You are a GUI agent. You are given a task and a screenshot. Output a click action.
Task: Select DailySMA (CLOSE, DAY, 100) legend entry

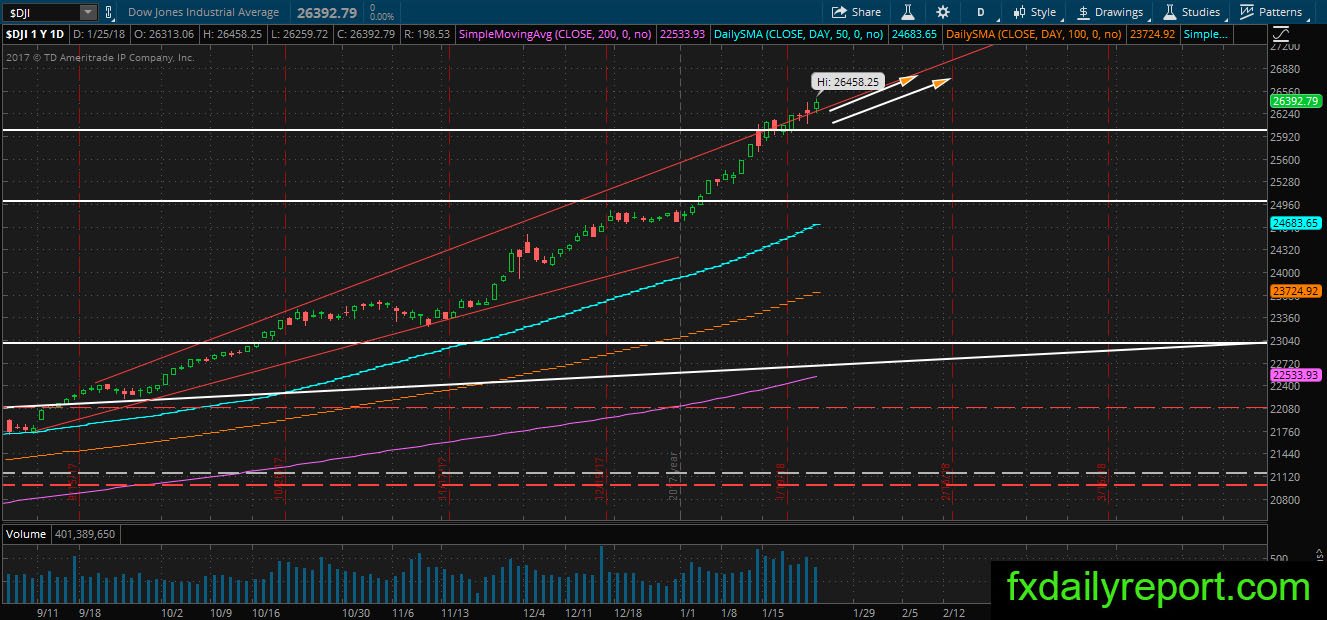[x=1033, y=34]
